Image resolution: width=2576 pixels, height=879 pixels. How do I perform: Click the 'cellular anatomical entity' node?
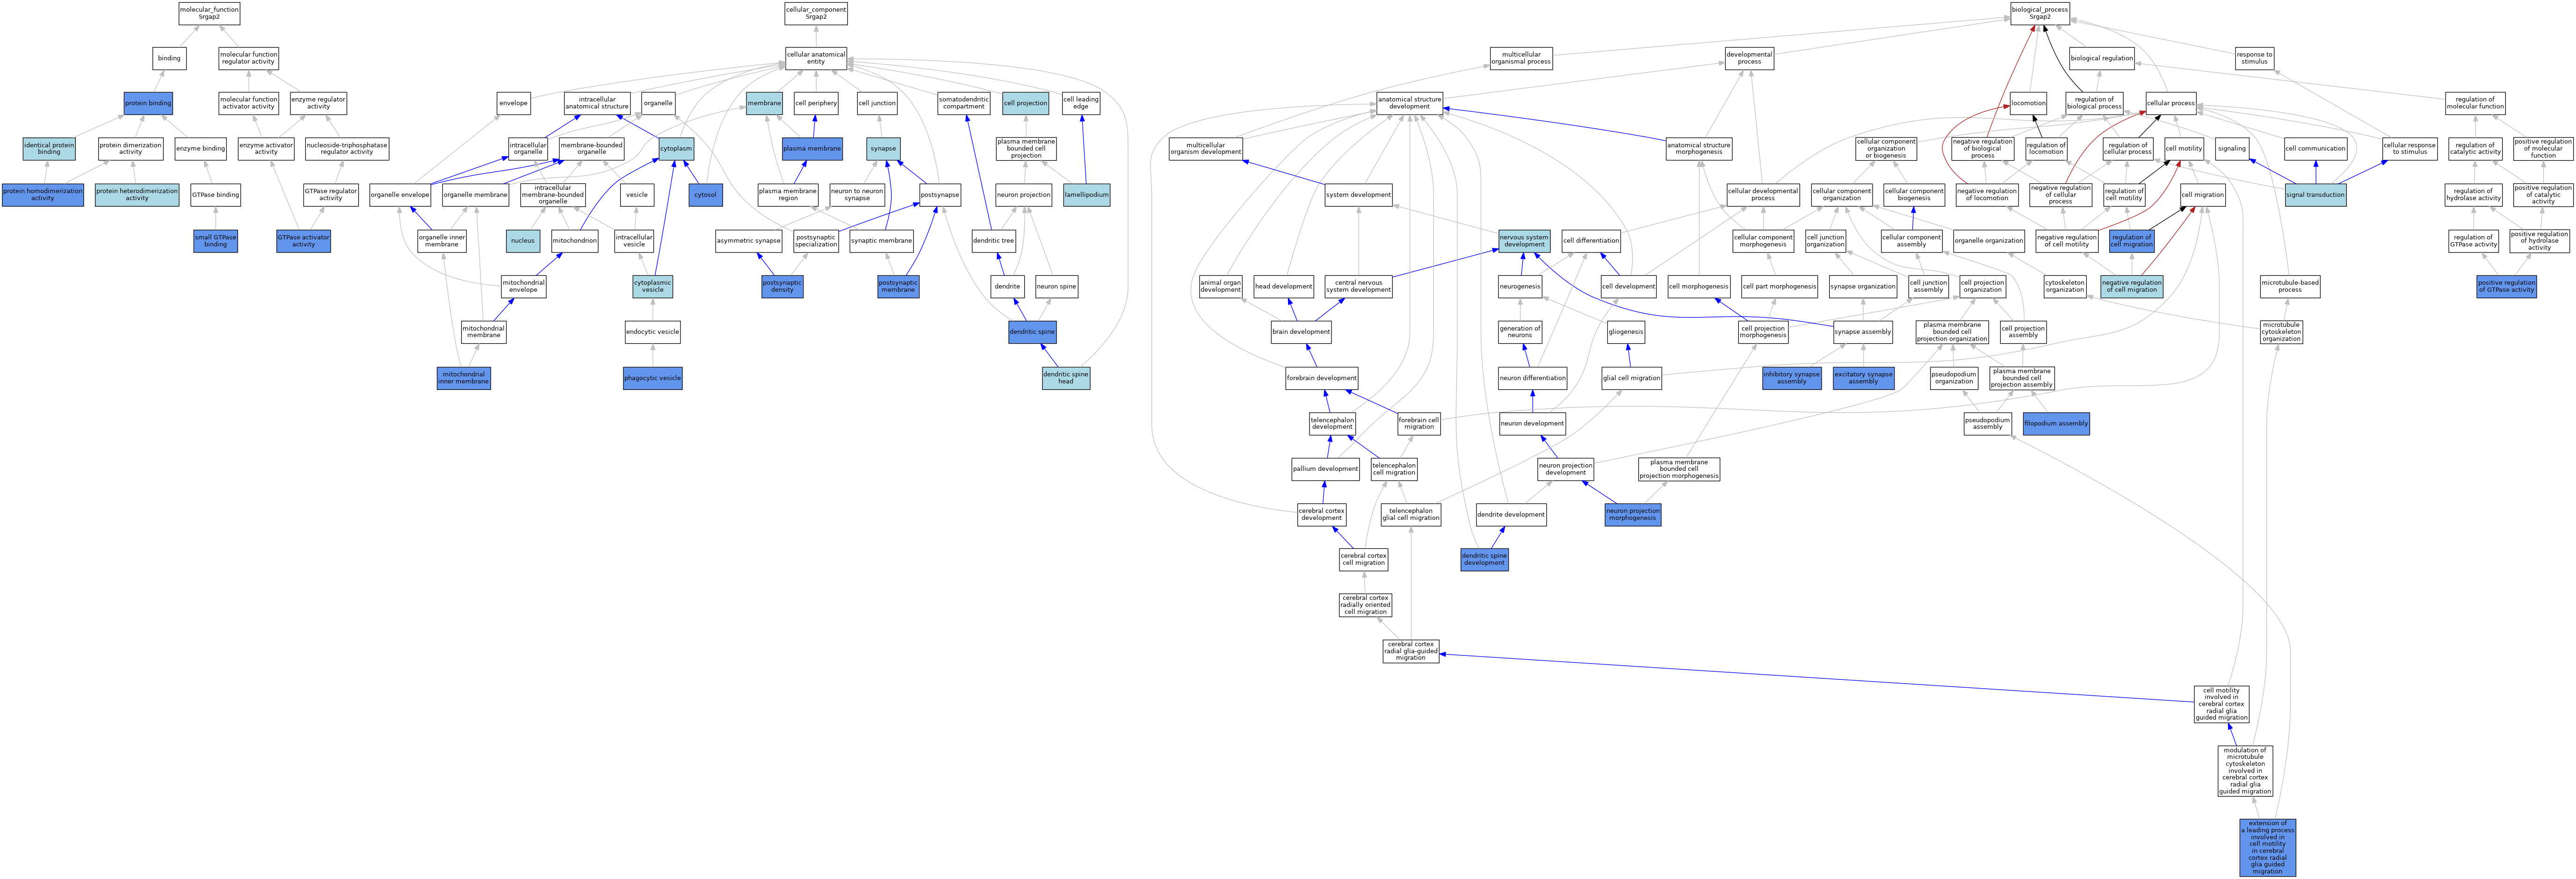pyautogui.click(x=816, y=58)
